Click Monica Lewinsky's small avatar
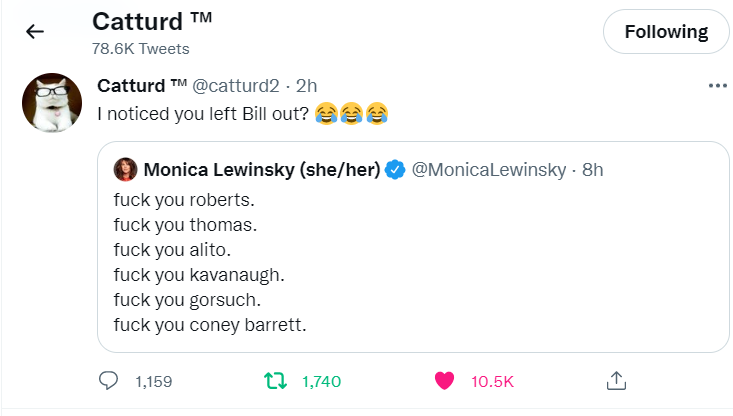 125,169
